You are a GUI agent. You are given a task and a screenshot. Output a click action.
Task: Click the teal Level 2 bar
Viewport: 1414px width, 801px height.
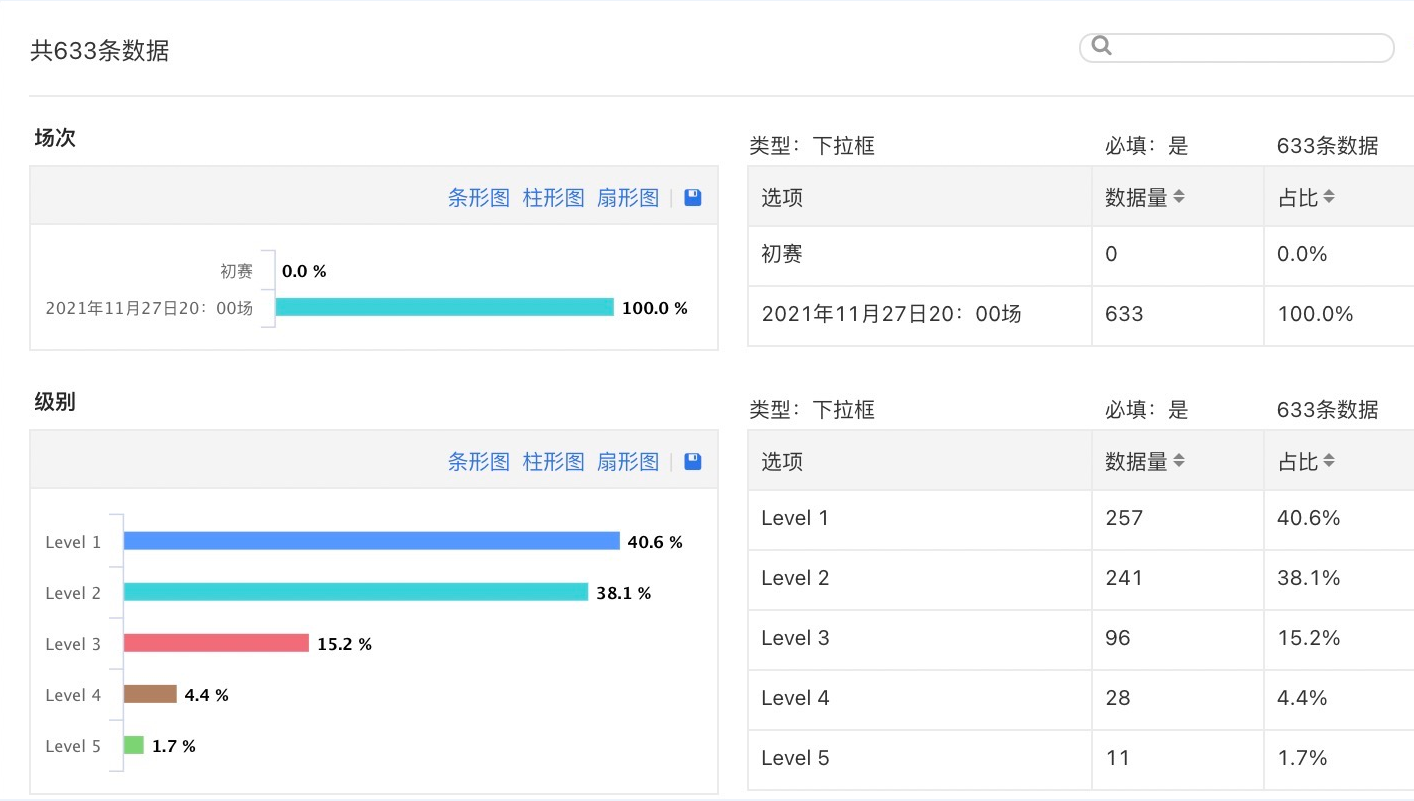coord(356,592)
